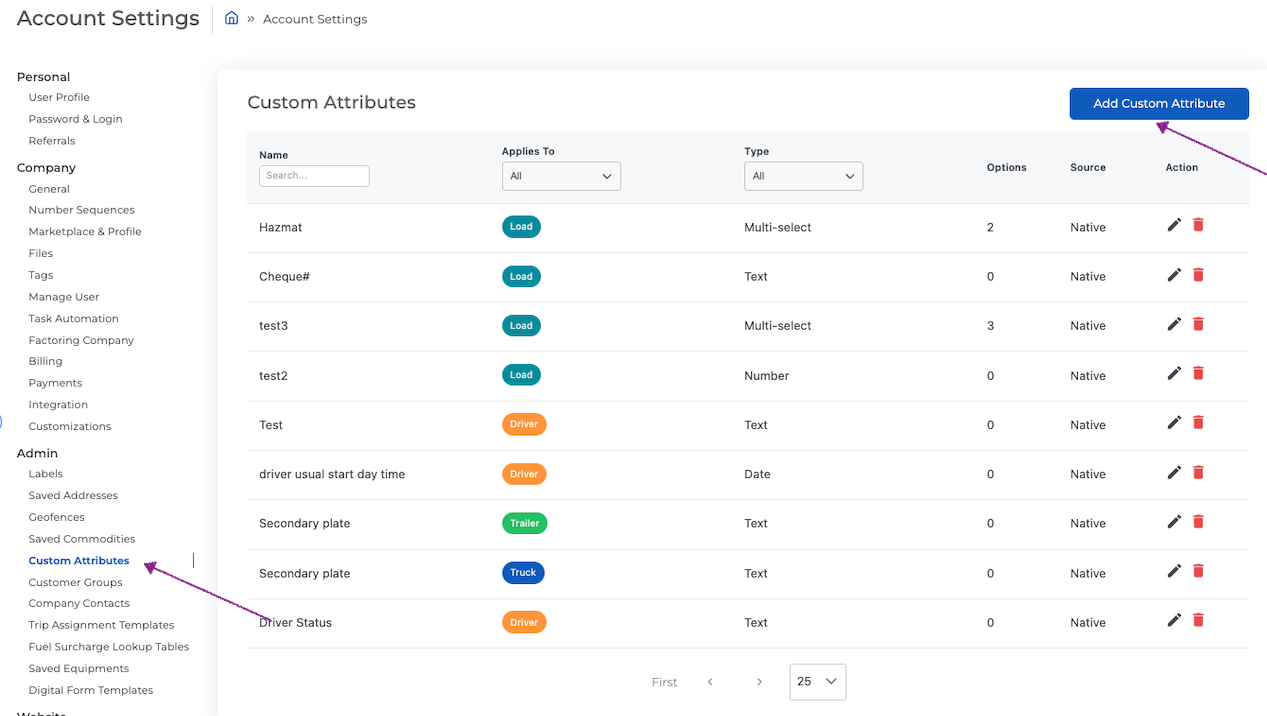Select Geofences under Admin section
1267x716 pixels.
56,517
